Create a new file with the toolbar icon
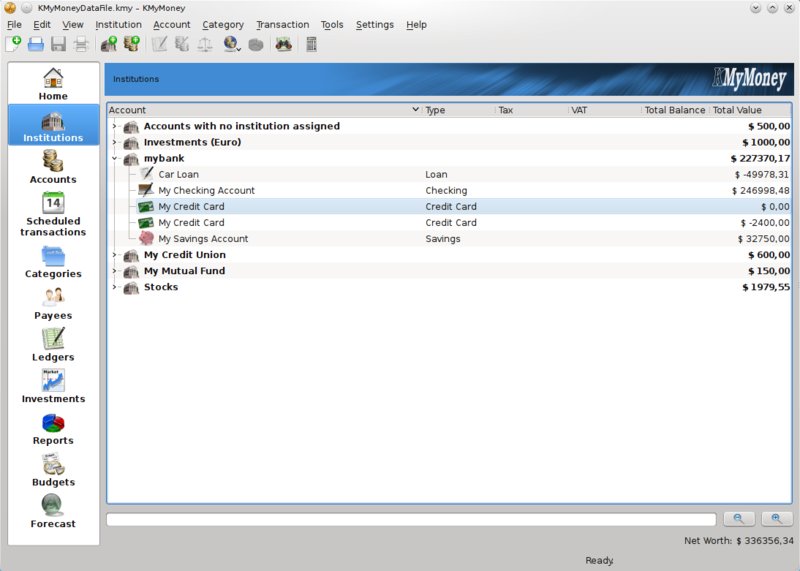 (13, 44)
